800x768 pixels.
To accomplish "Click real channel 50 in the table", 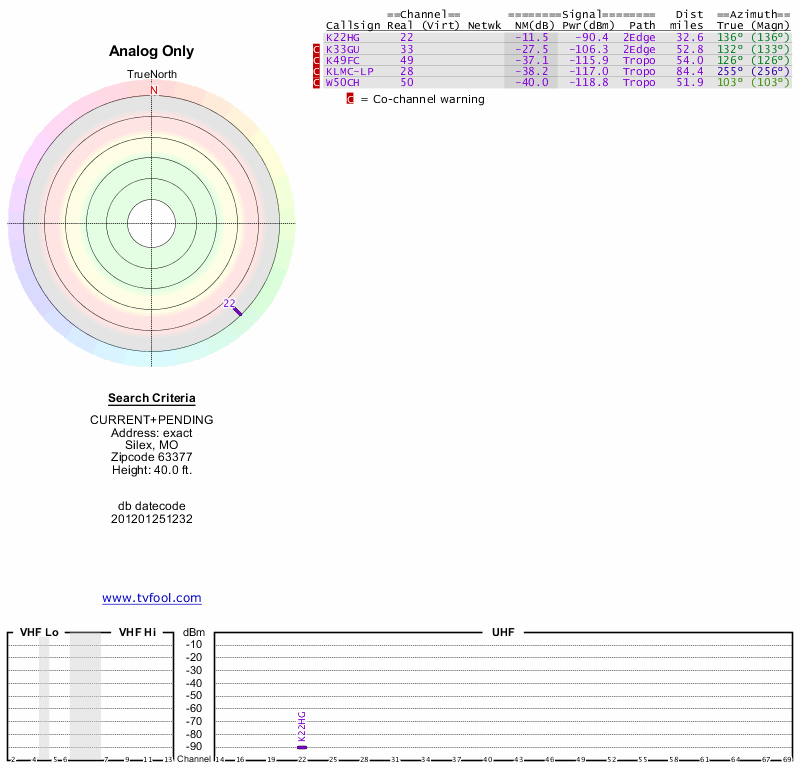I will click(407, 83).
